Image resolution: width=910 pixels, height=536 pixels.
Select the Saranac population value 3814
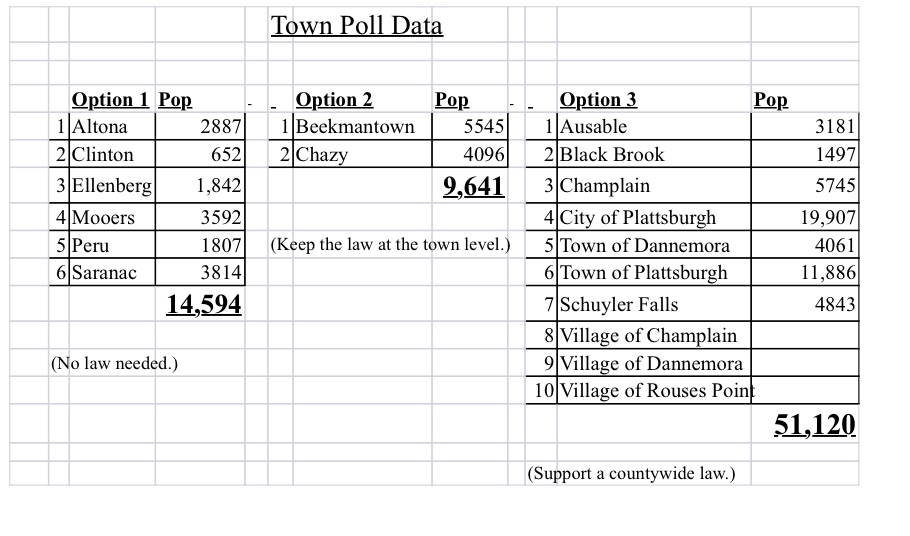click(221, 273)
